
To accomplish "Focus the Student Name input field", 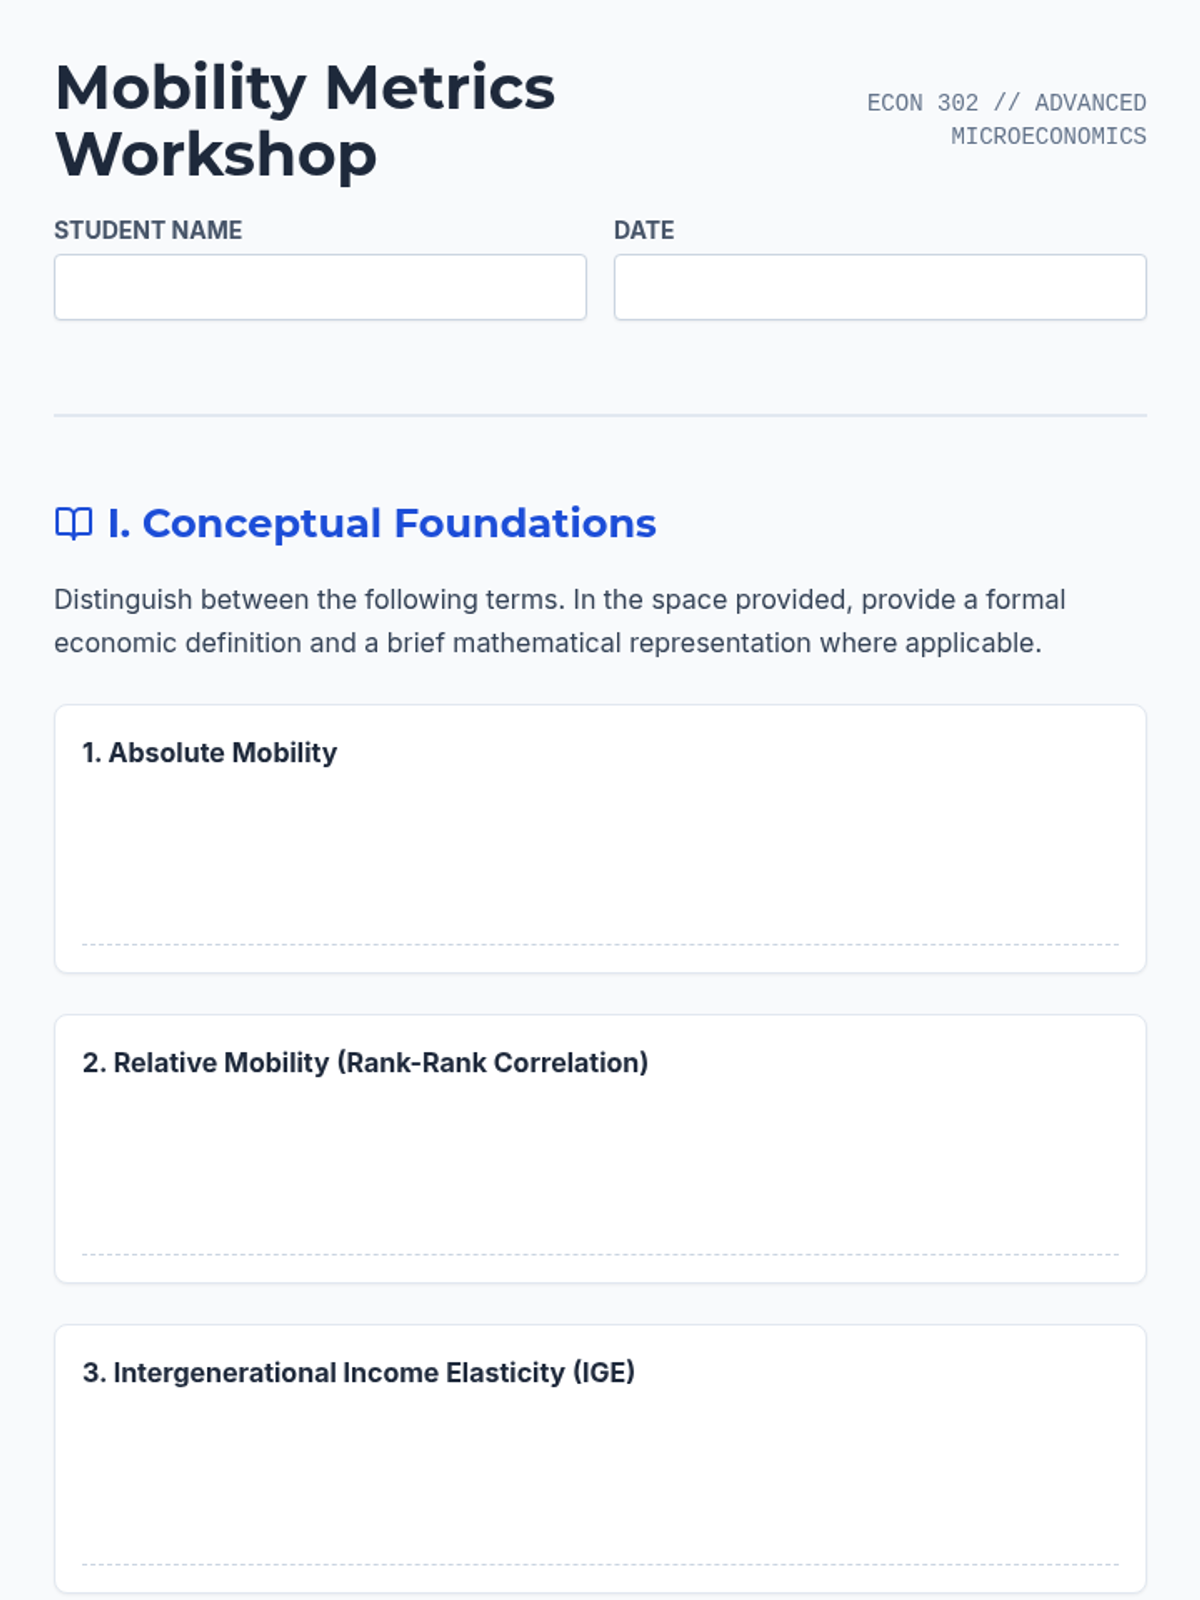I will (320, 287).
